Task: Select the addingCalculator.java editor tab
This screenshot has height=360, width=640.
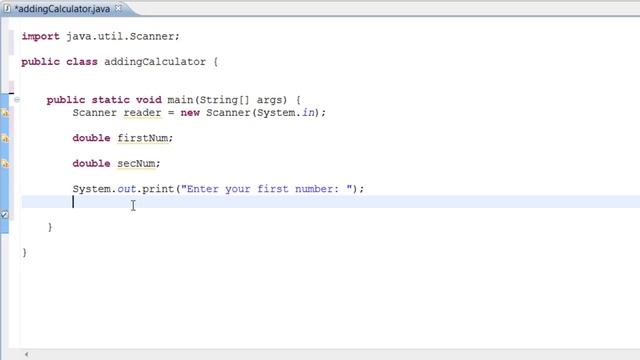Action: click(62, 9)
